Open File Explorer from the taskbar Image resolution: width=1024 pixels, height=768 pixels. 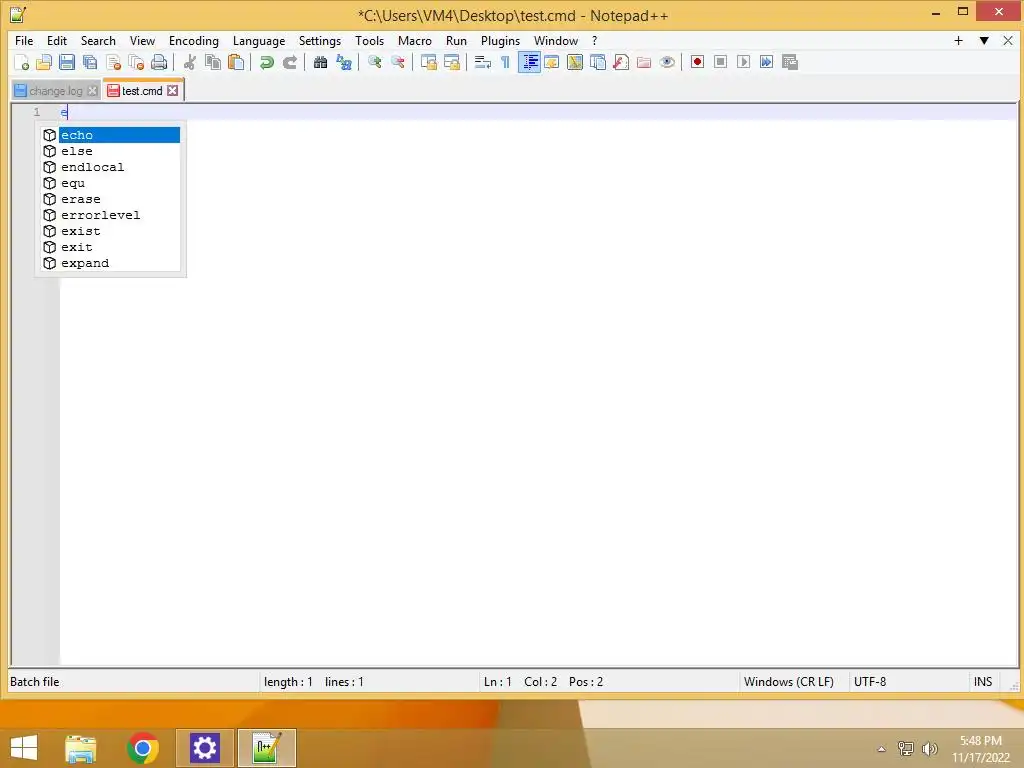81,748
